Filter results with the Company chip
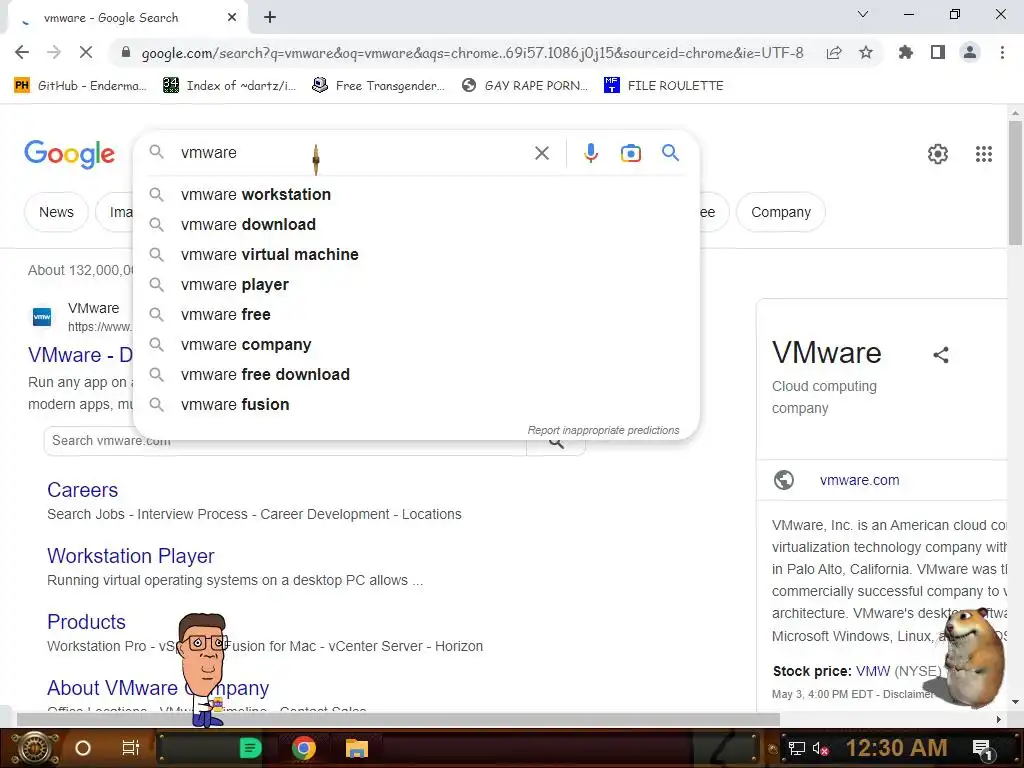1024x768 pixels. coord(780,212)
